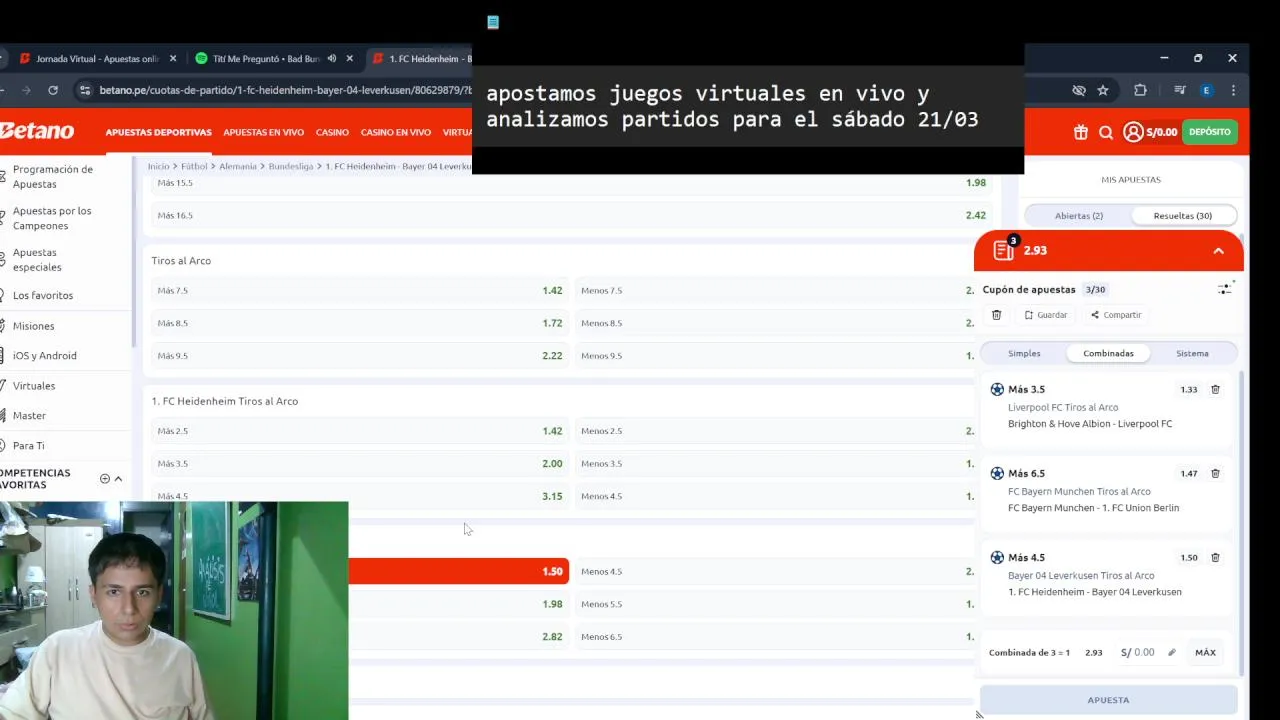Click the green Depósito button
This screenshot has height=720, width=1280.
click(1209, 132)
